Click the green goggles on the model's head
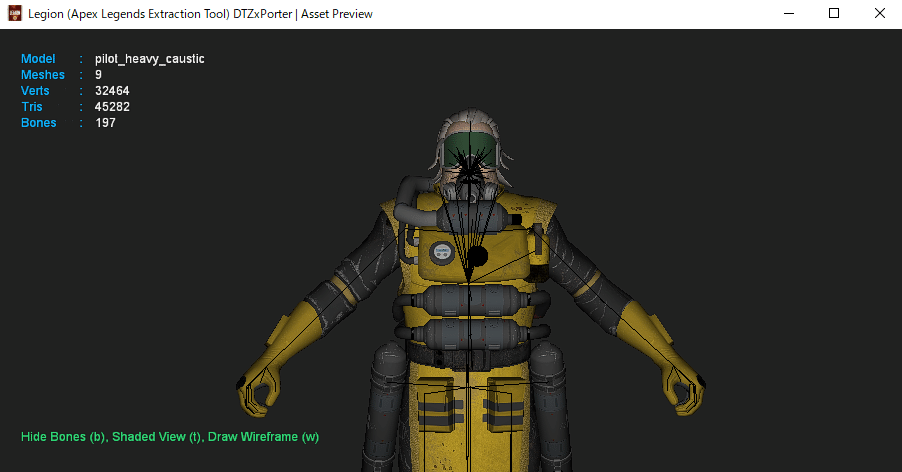The width and height of the screenshot is (902, 472). tap(470, 149)
